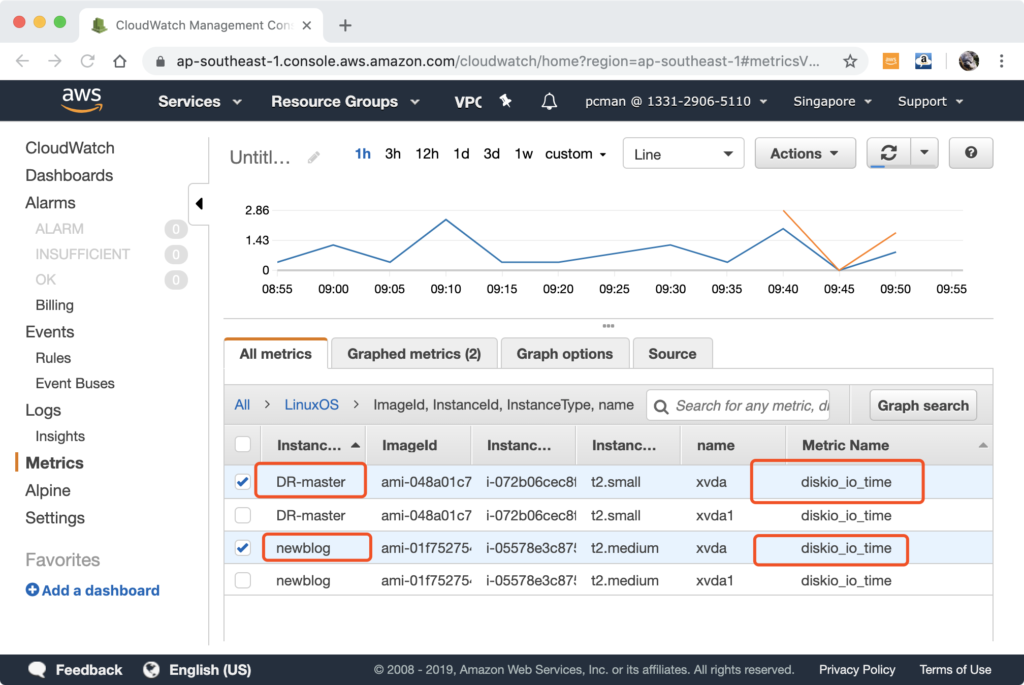Toggle the select-all checkbox in table header
The height and width of the screenshot is (685, 1024).
(x=243, y=445)
